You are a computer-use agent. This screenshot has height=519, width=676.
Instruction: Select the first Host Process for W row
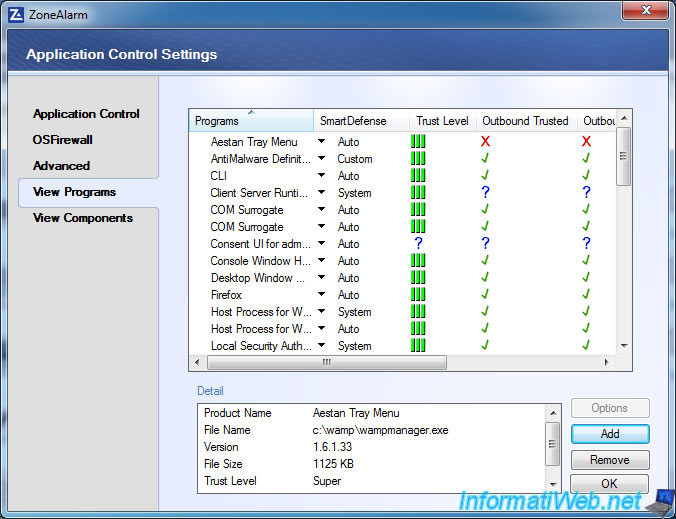(261, 311)
